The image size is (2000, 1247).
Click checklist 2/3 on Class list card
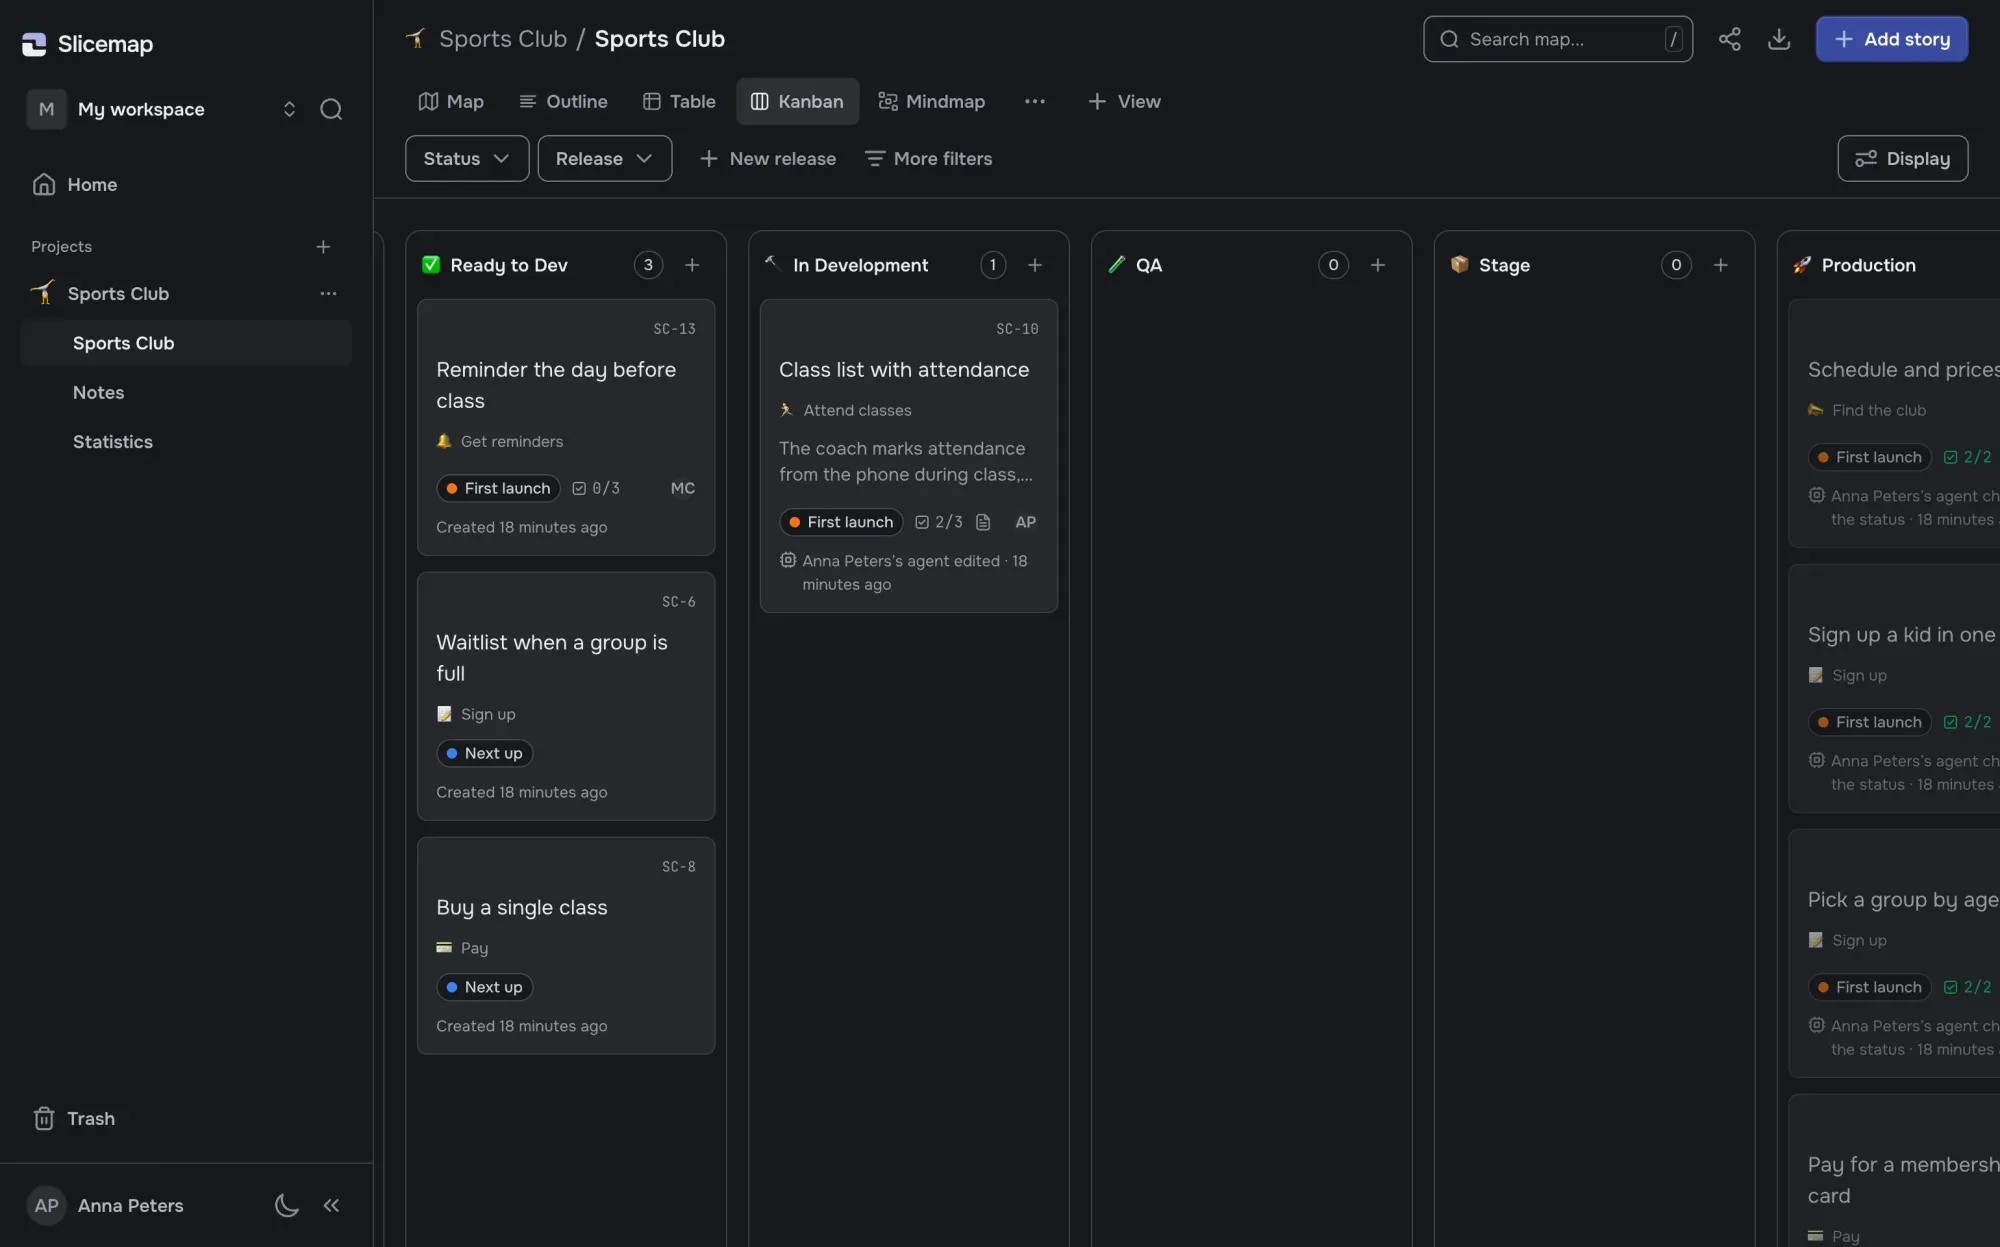[x=939, y=522]
